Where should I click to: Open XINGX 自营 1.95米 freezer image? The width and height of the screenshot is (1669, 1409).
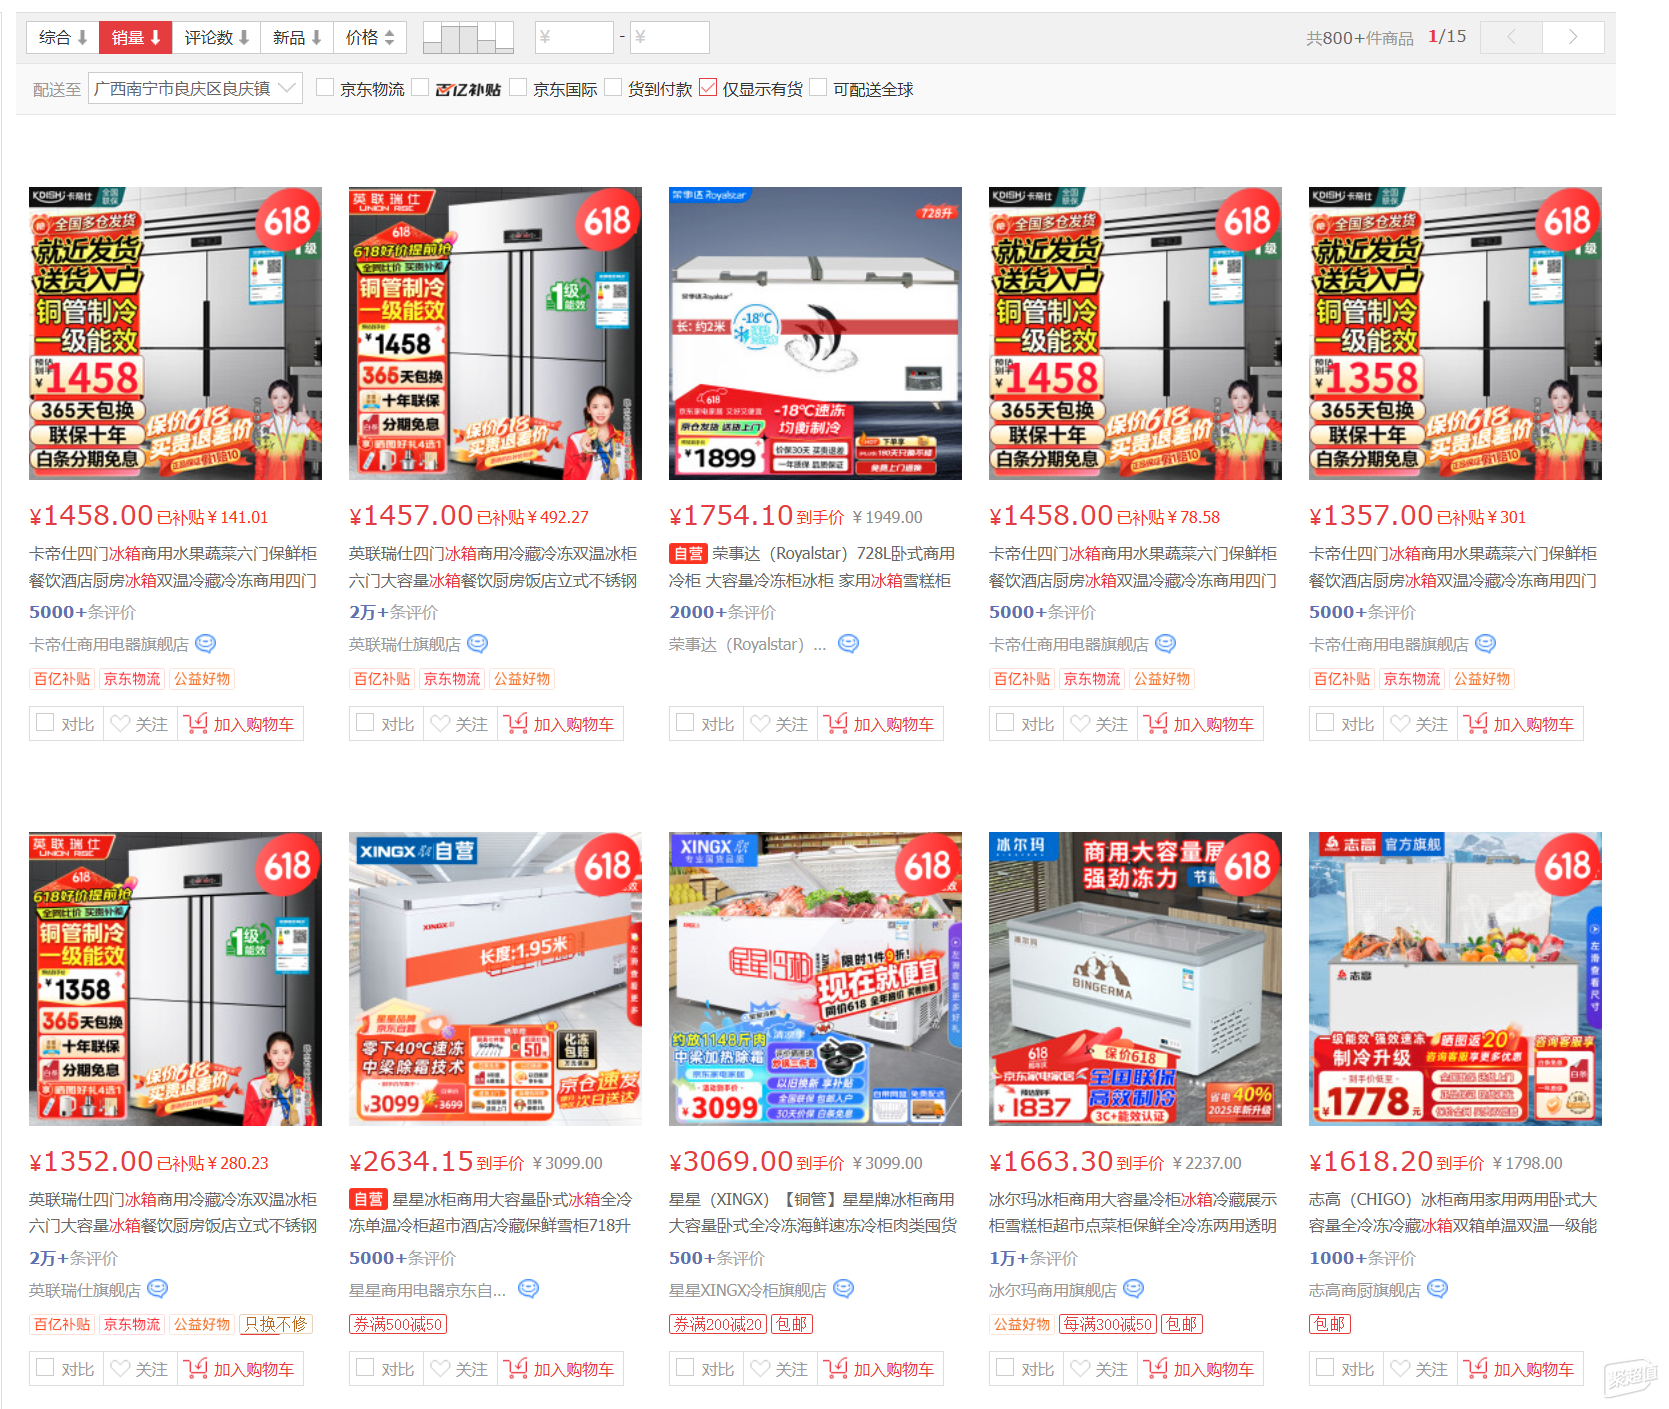[495, 979]
